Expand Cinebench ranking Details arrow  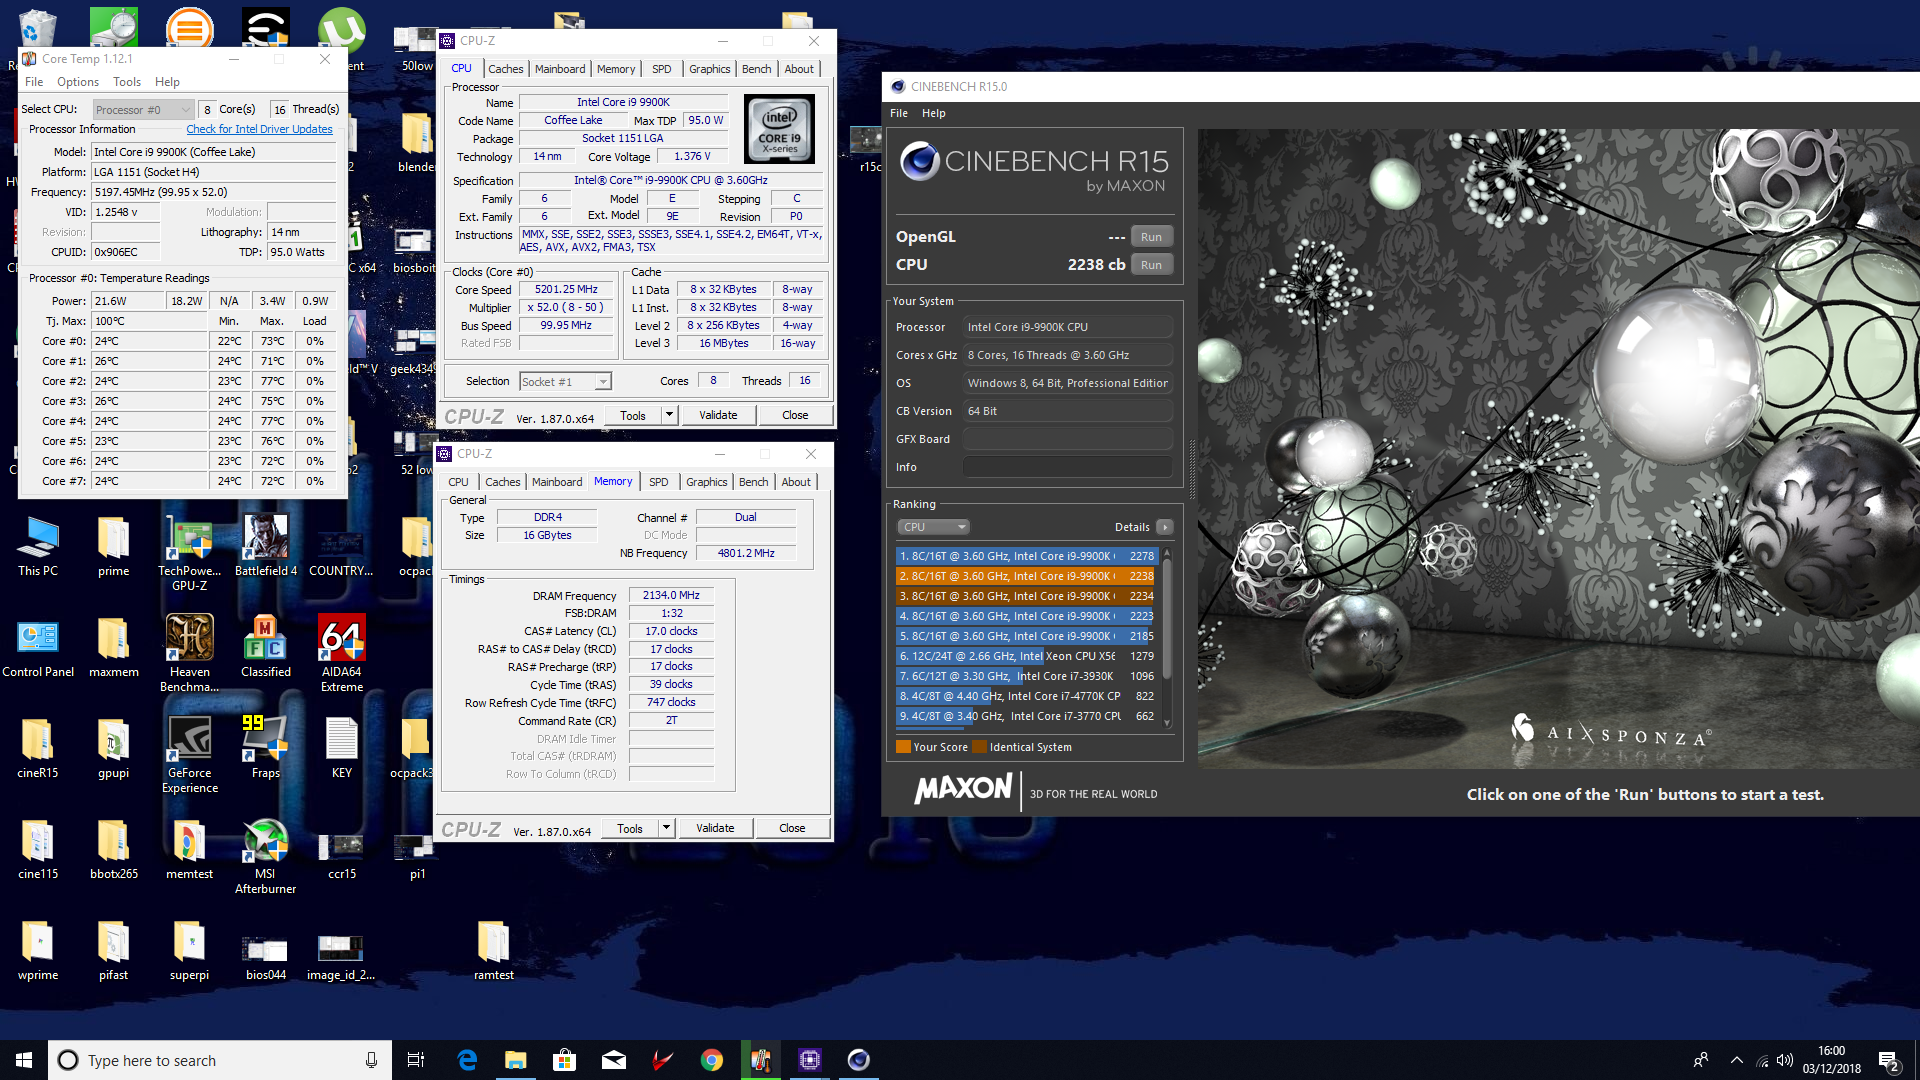pyautogui.click(x=1165, y=527)
